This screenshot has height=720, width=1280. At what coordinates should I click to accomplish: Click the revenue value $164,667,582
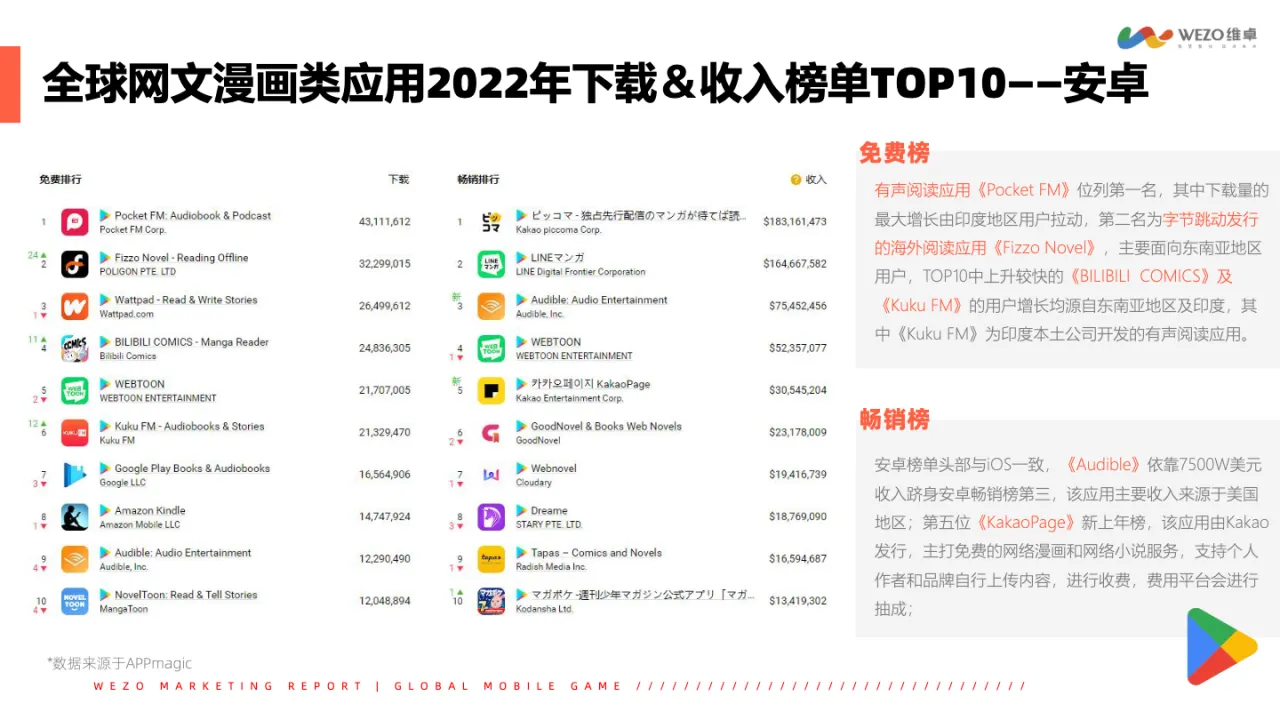(795, 264)
